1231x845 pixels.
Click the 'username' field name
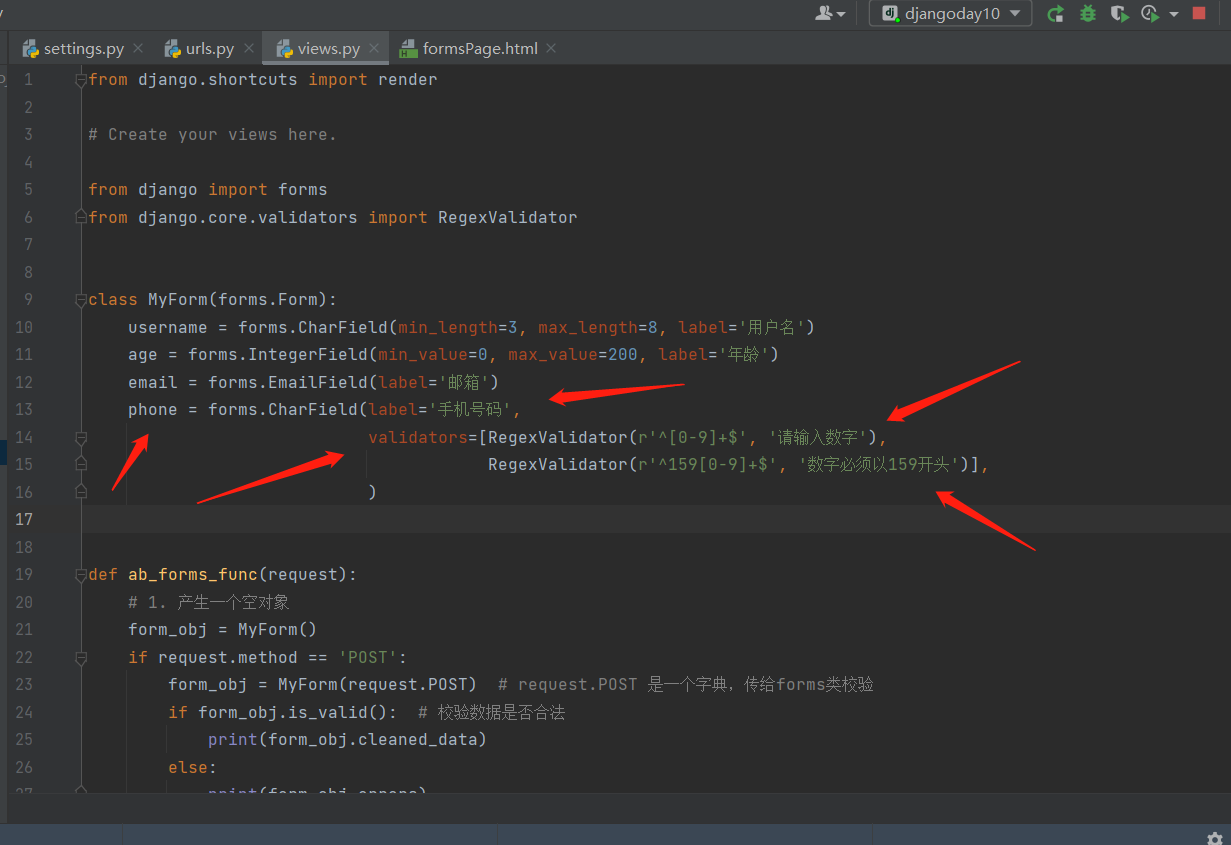(168, 327)
